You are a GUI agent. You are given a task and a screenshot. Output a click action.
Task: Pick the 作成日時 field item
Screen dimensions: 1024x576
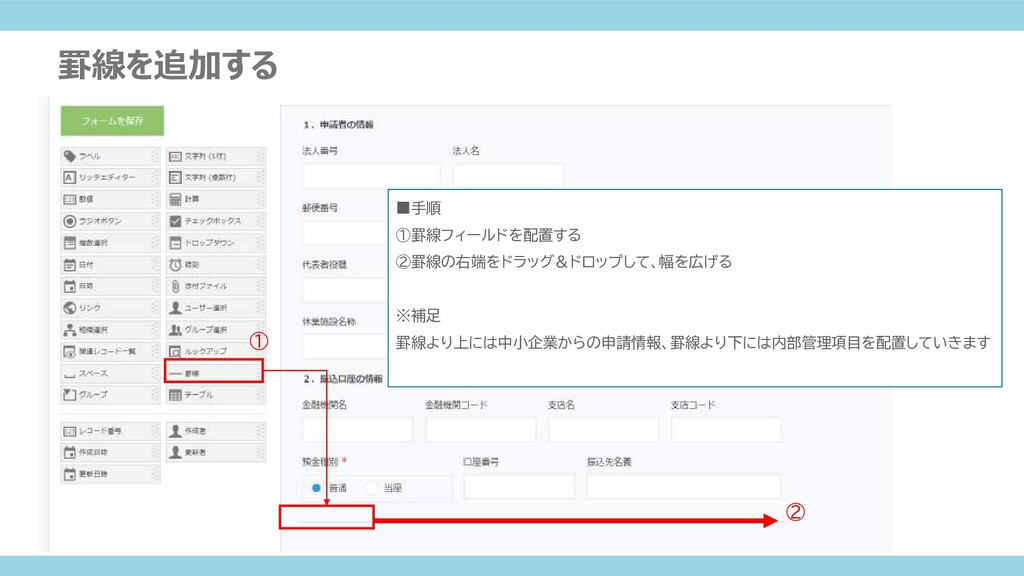coord(110,453)
